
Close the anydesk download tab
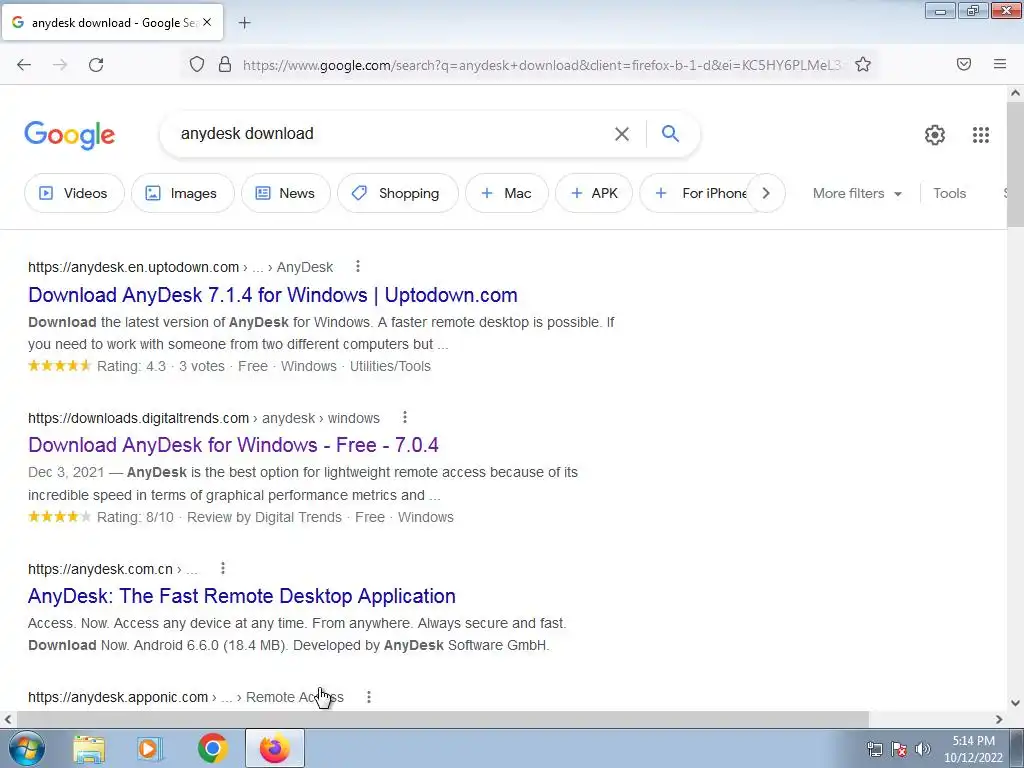point(207,22)
